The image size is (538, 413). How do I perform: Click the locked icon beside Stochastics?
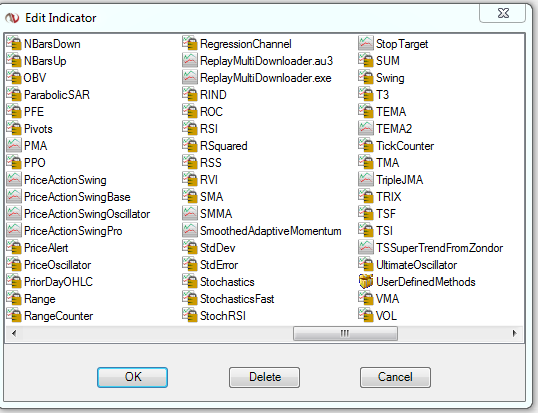(x=190, y=282)
